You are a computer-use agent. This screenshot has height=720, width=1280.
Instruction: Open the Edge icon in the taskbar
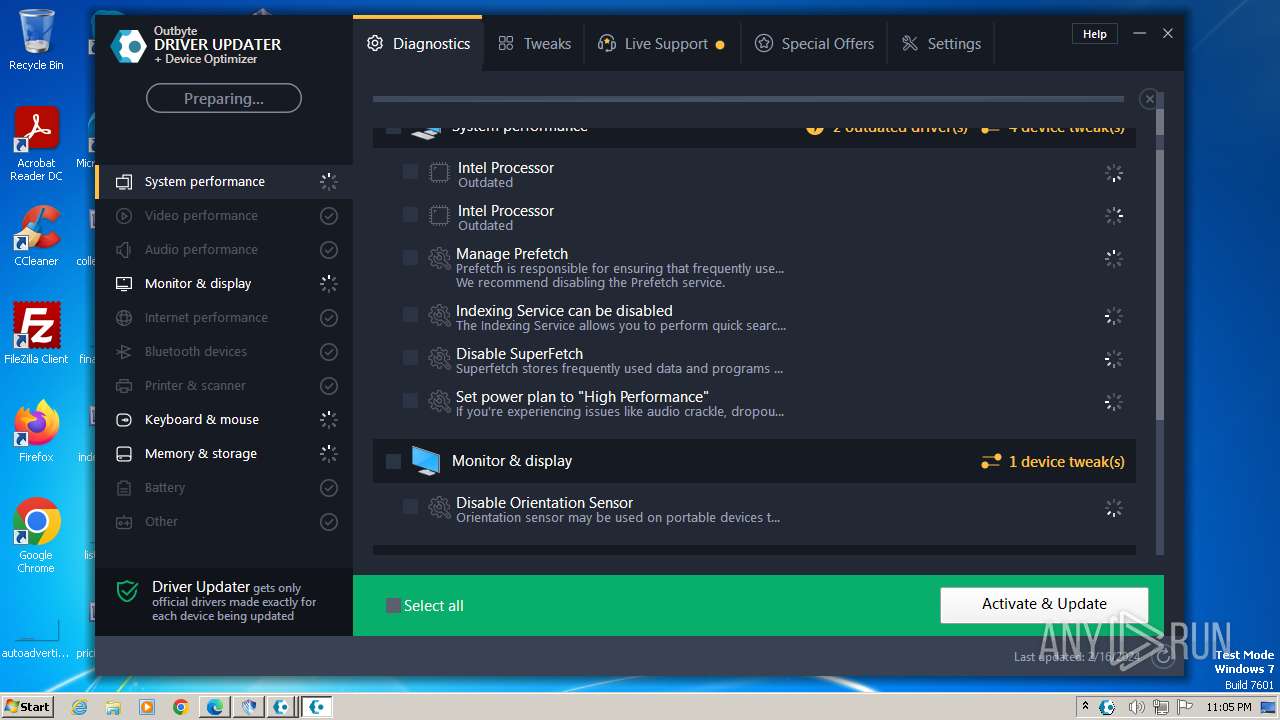coord(215,707)
